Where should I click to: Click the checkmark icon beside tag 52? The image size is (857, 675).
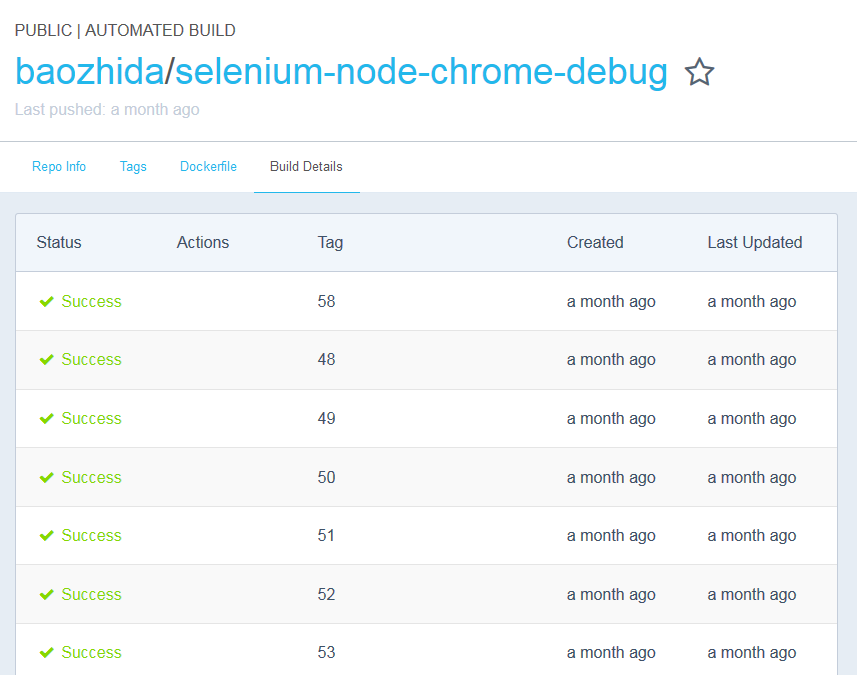46,594
